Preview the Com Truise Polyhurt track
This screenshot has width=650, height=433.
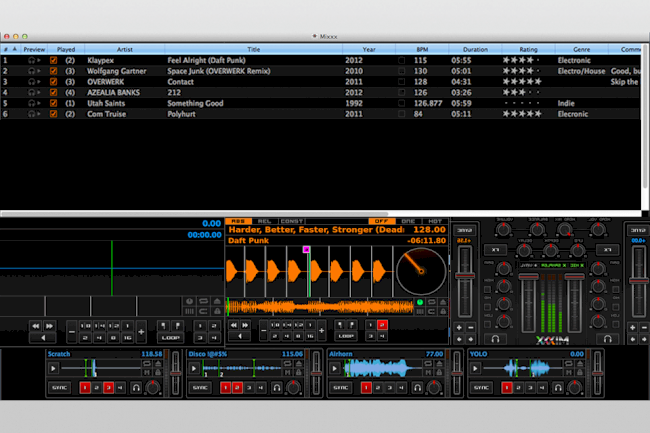(33, 114)
